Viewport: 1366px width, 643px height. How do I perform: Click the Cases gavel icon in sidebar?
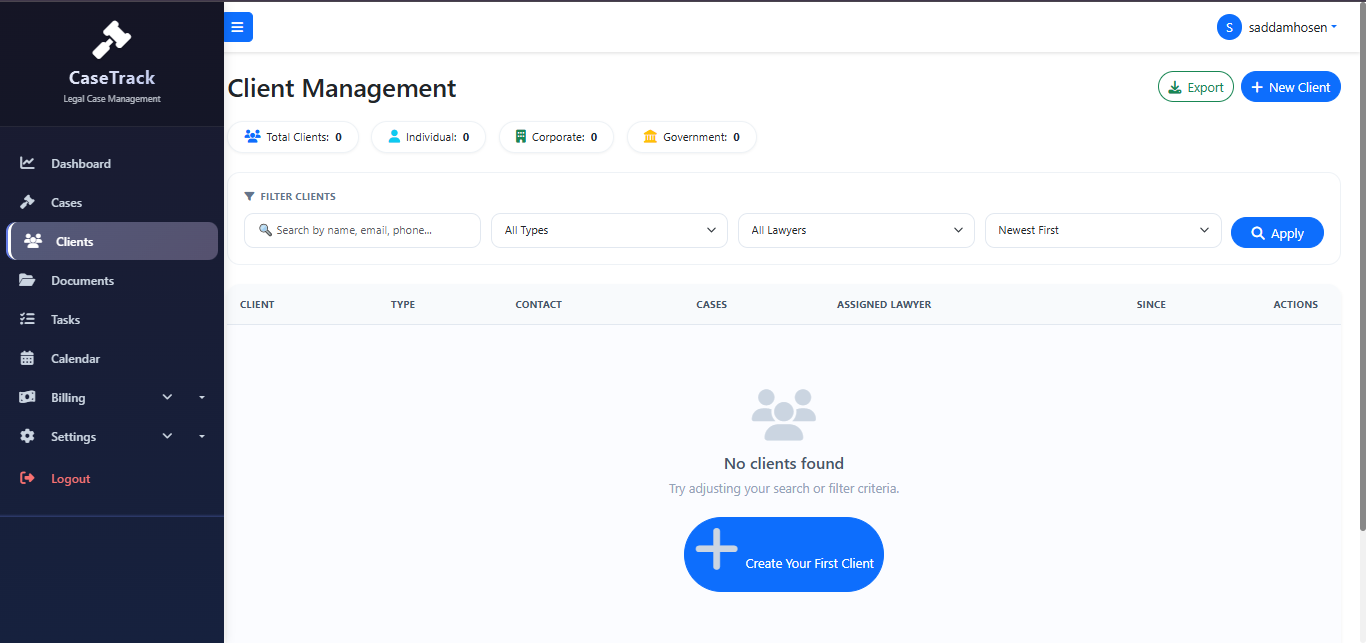click(x=28, y=202)
